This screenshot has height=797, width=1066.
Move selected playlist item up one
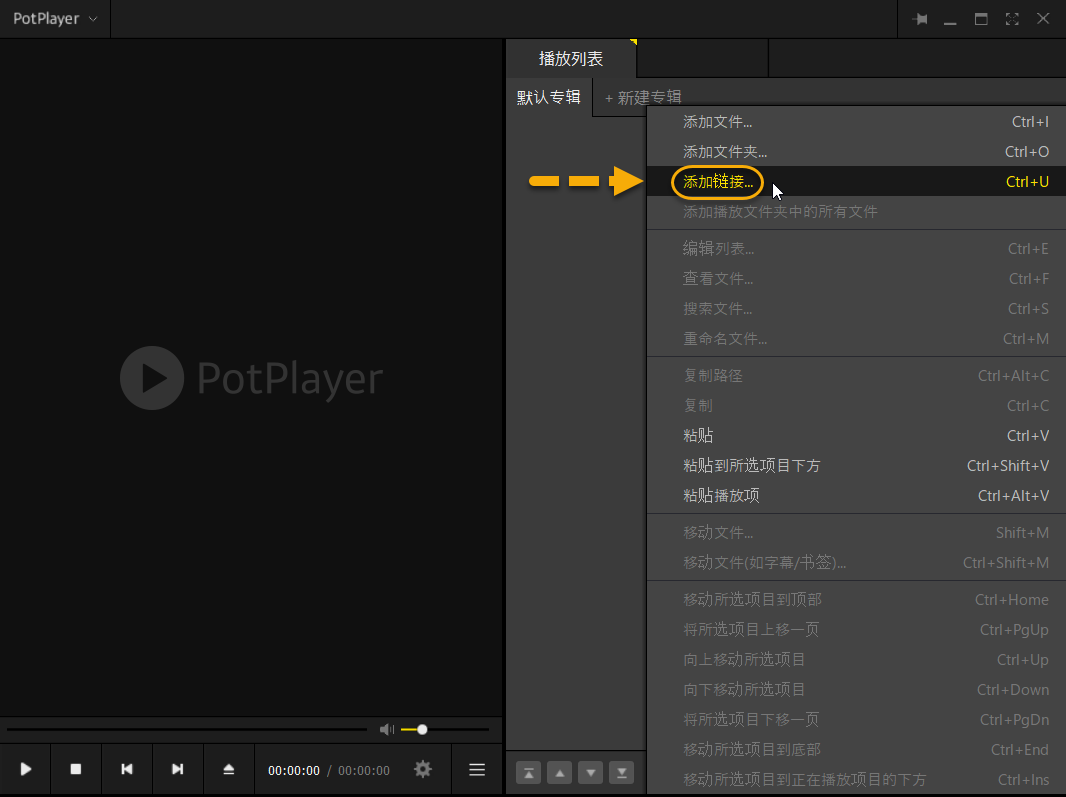click(x=560, y=773)
